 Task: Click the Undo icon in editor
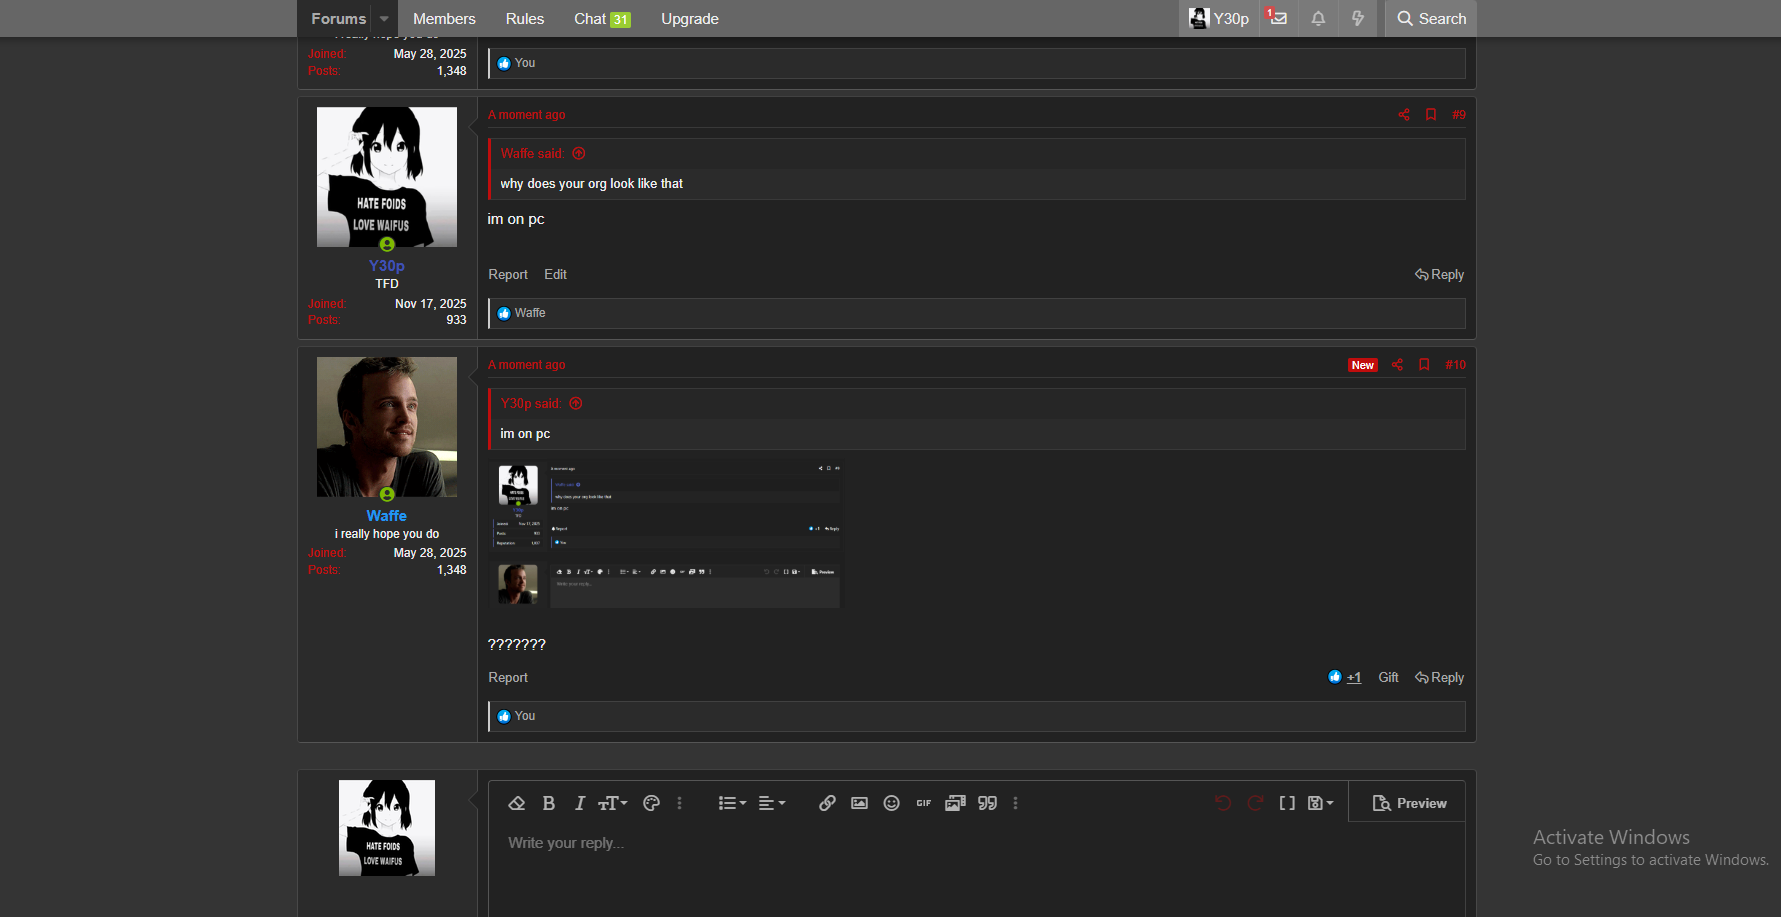pyautogui.click(x=1222, y=803)
